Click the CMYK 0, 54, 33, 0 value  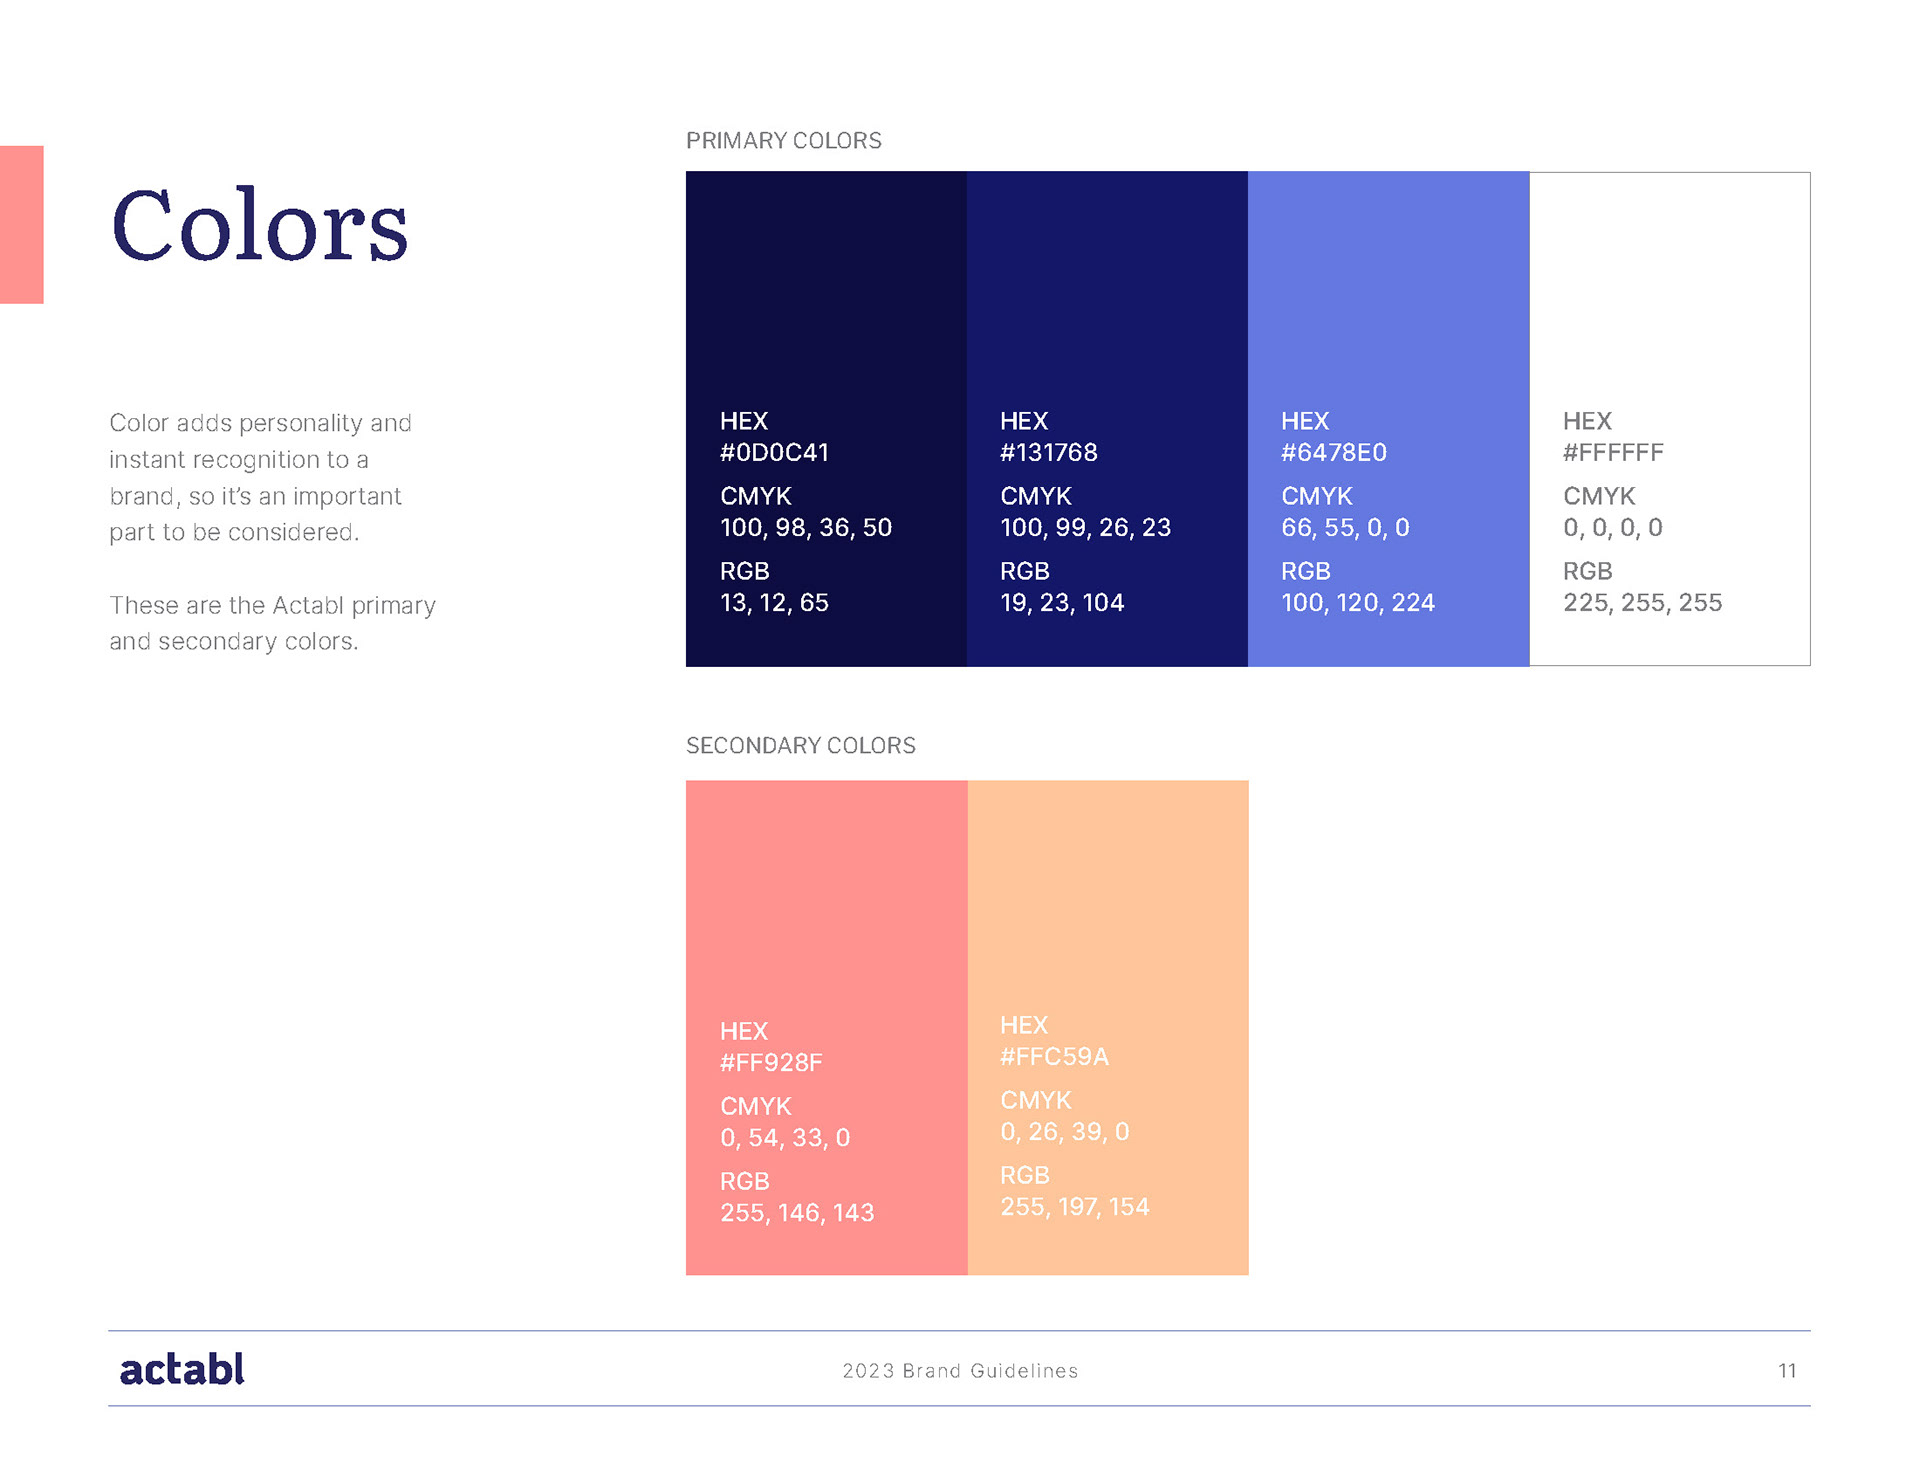point(785,1138)
